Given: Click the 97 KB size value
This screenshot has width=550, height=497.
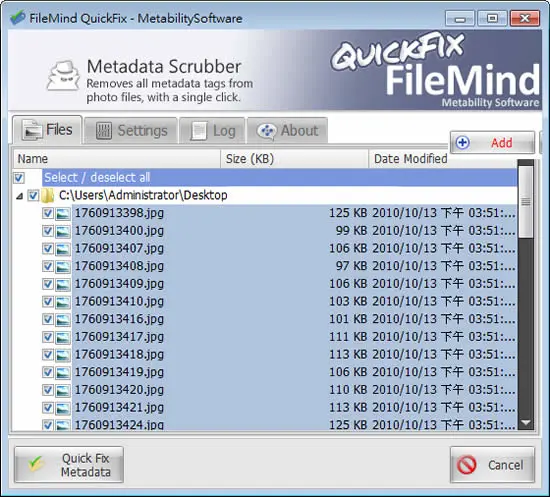Looking at the screenshot, I should point(351,266).
